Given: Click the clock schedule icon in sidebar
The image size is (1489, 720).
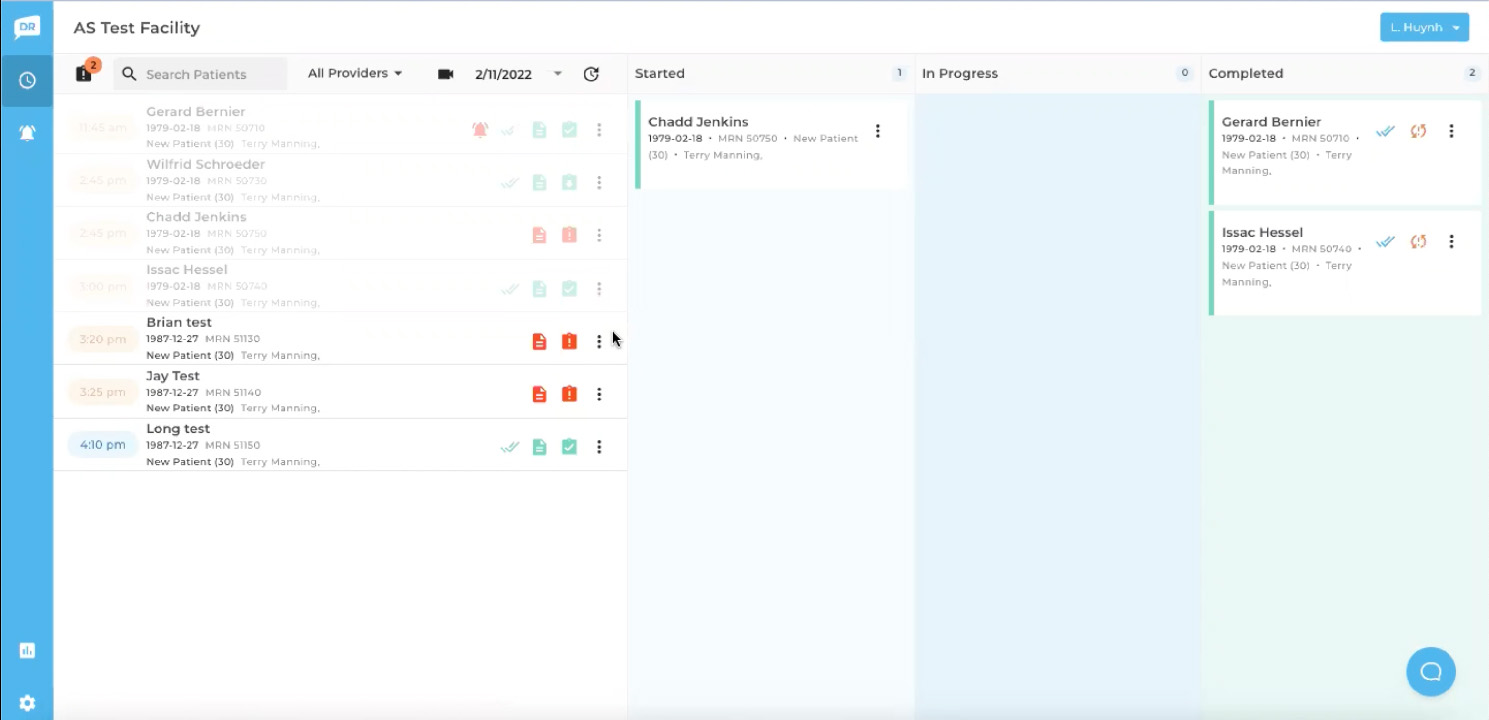Looking at the screenshot, I should coord(27,80).
